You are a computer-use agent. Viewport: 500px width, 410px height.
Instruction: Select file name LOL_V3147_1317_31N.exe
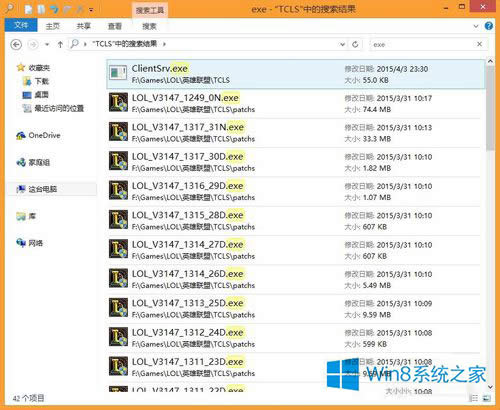coord(188,127)
